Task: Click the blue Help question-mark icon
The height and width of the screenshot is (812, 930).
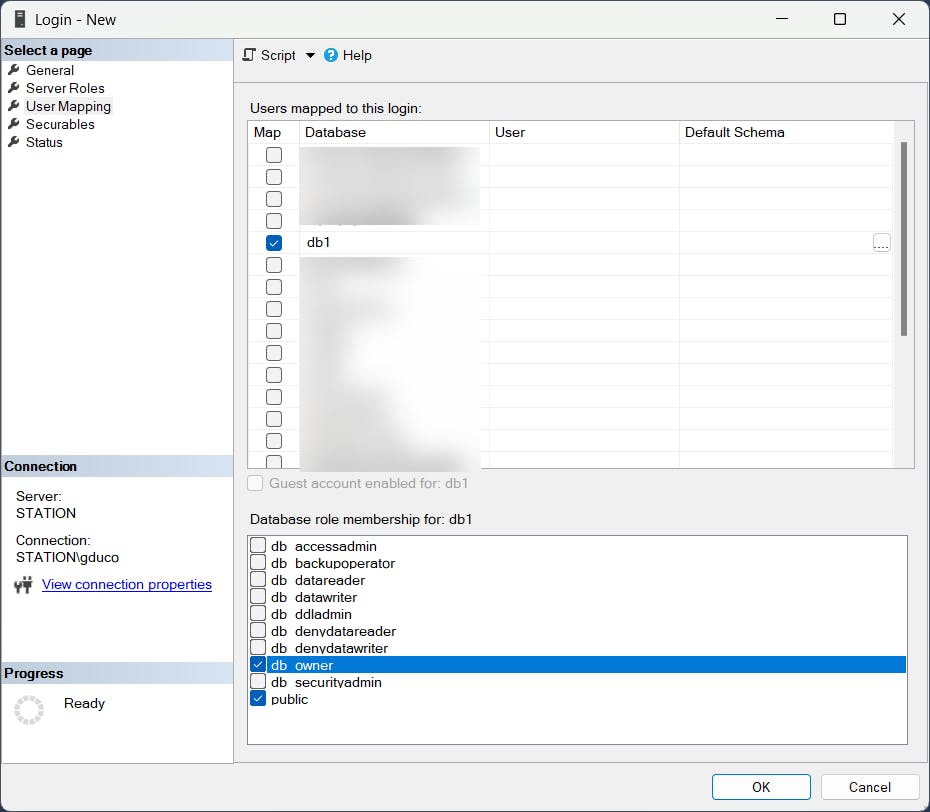Action: coord(331,55)
